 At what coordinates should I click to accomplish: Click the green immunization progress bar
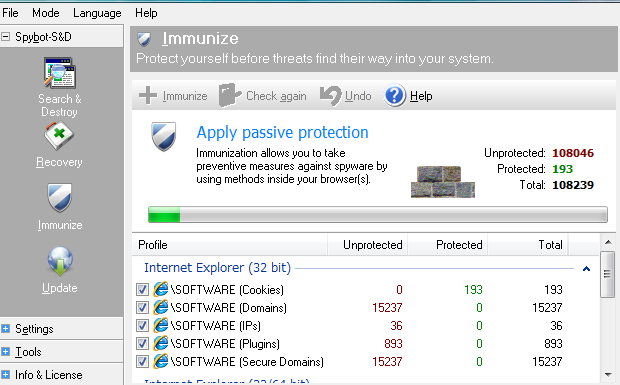point(378,215)
